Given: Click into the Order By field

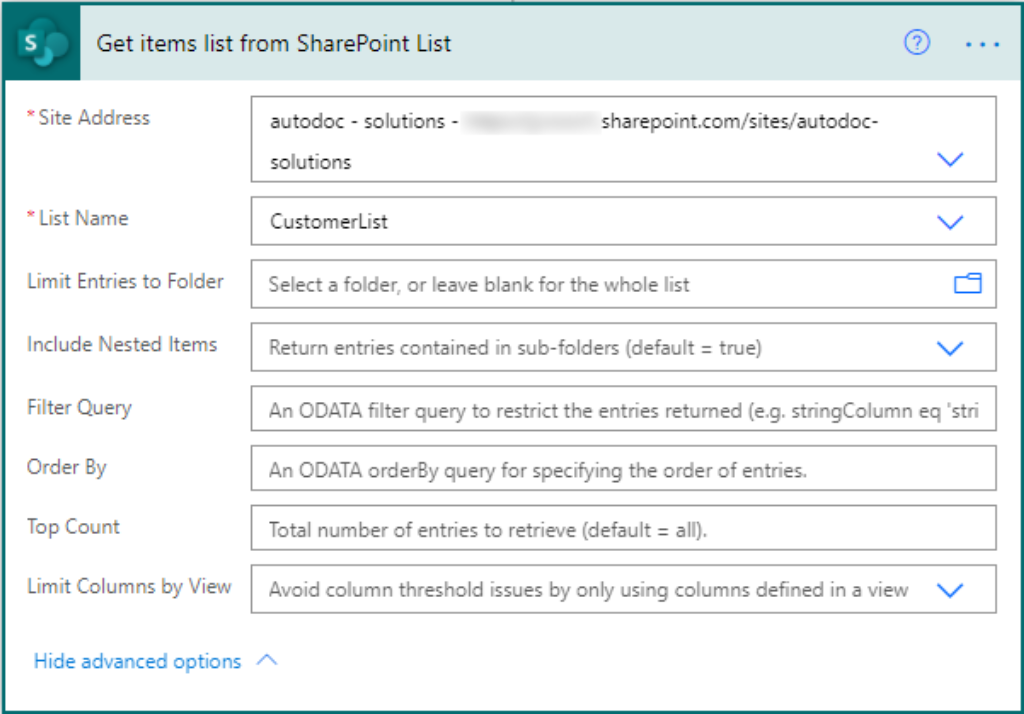Looking at the screenshot, I should tap(622, 470).
